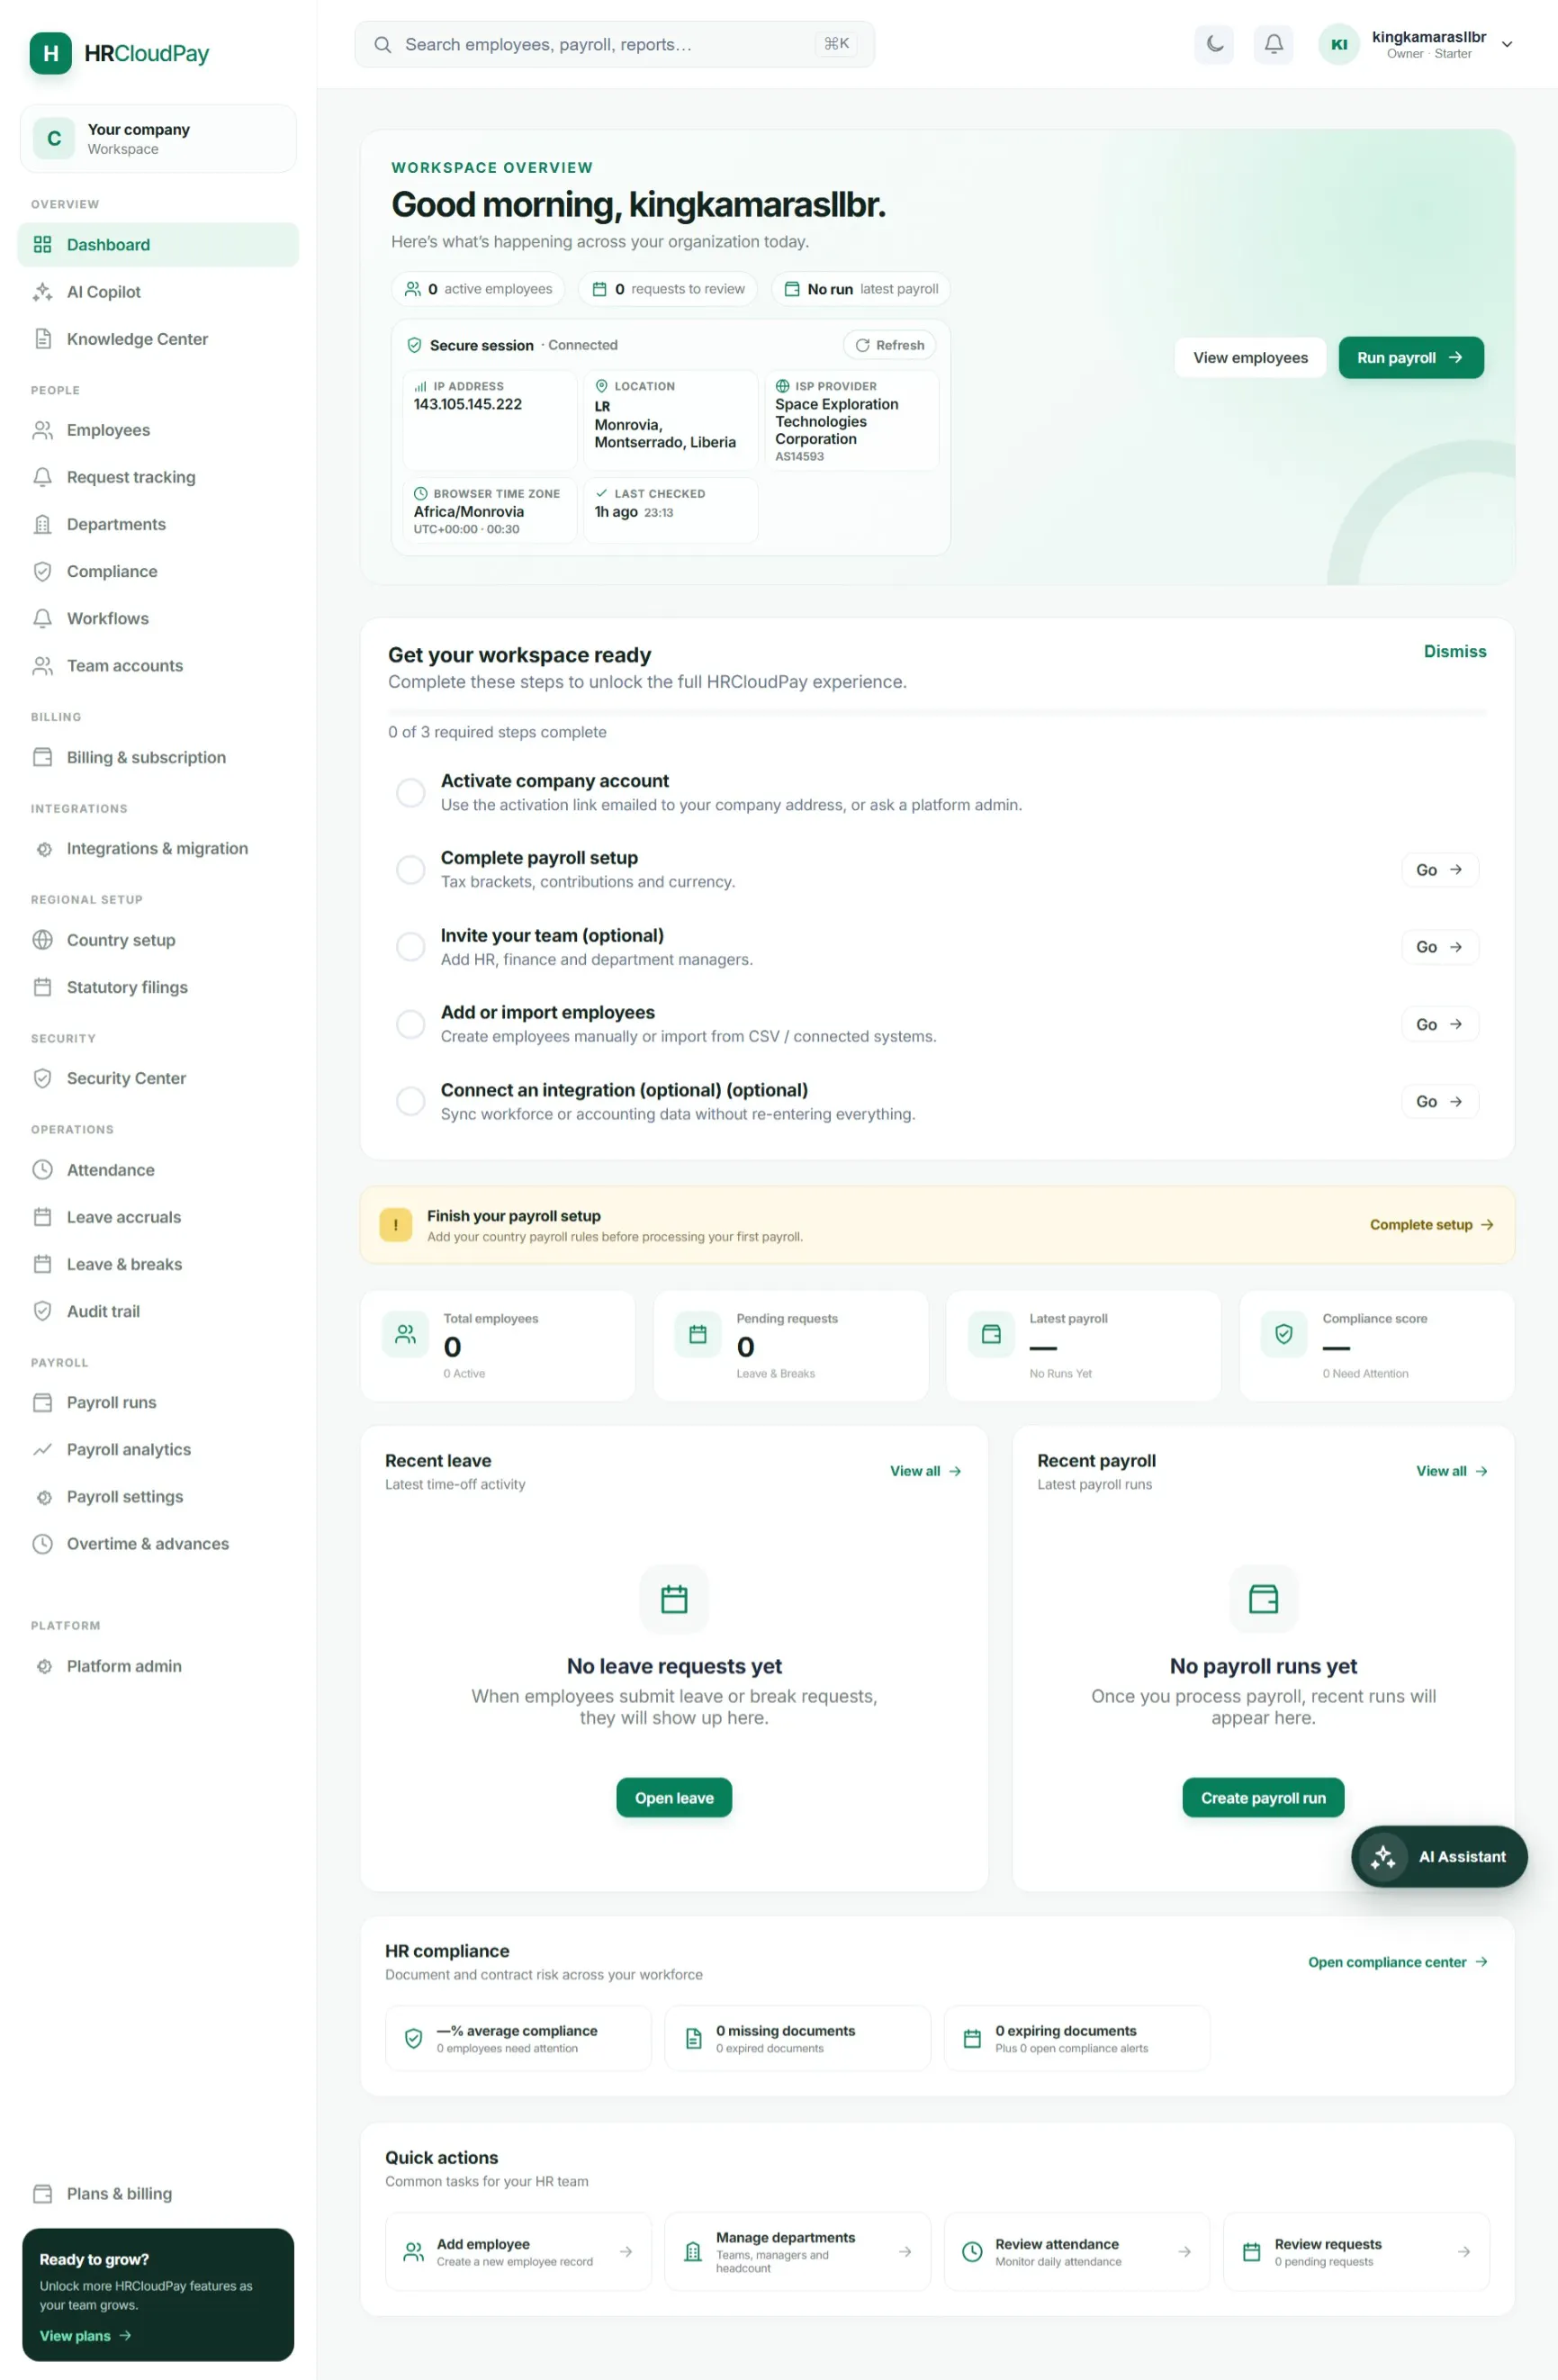Click the setup steps progress bar
Screen dimensions: 1558x2380
pos(937,713)
